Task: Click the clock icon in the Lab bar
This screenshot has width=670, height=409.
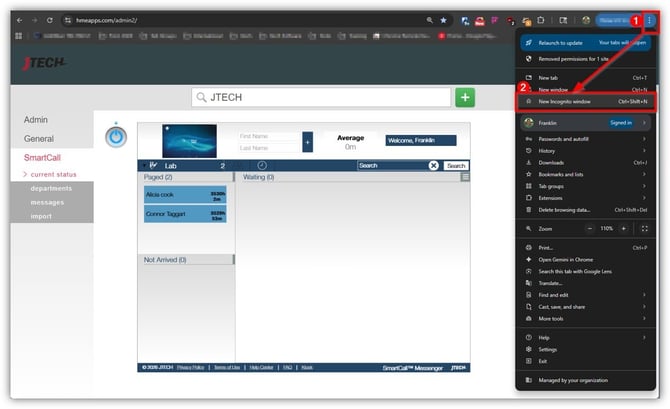Action: (262, 165)
